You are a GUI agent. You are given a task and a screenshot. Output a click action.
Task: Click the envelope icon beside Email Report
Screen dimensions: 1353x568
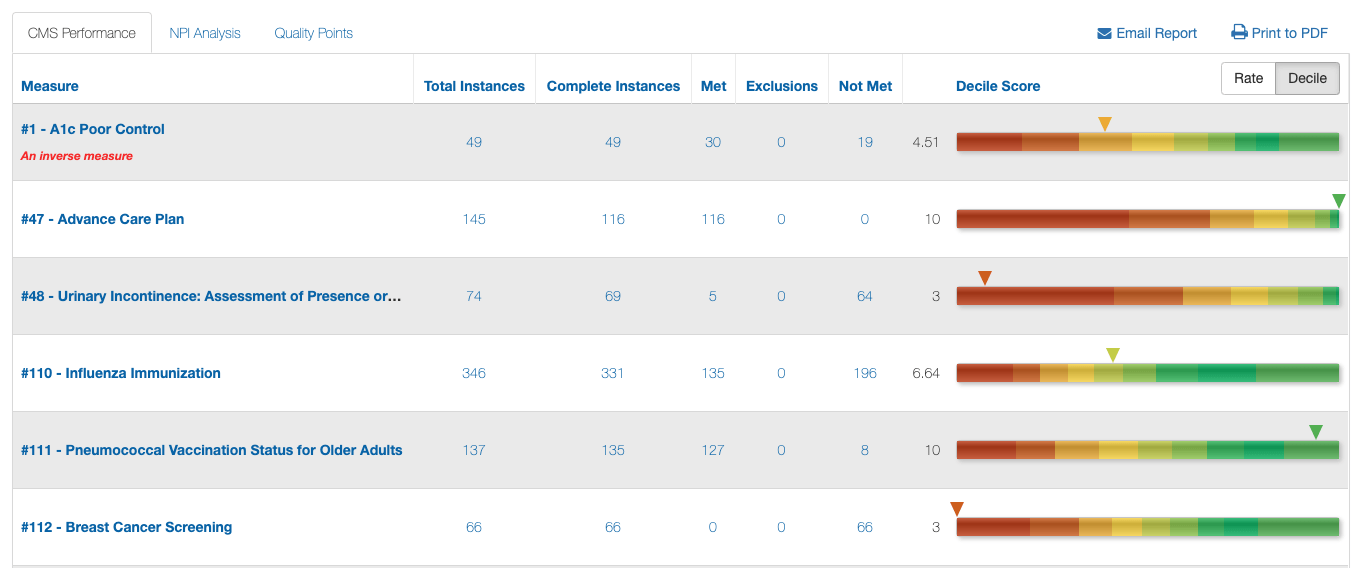point(1104,34)
